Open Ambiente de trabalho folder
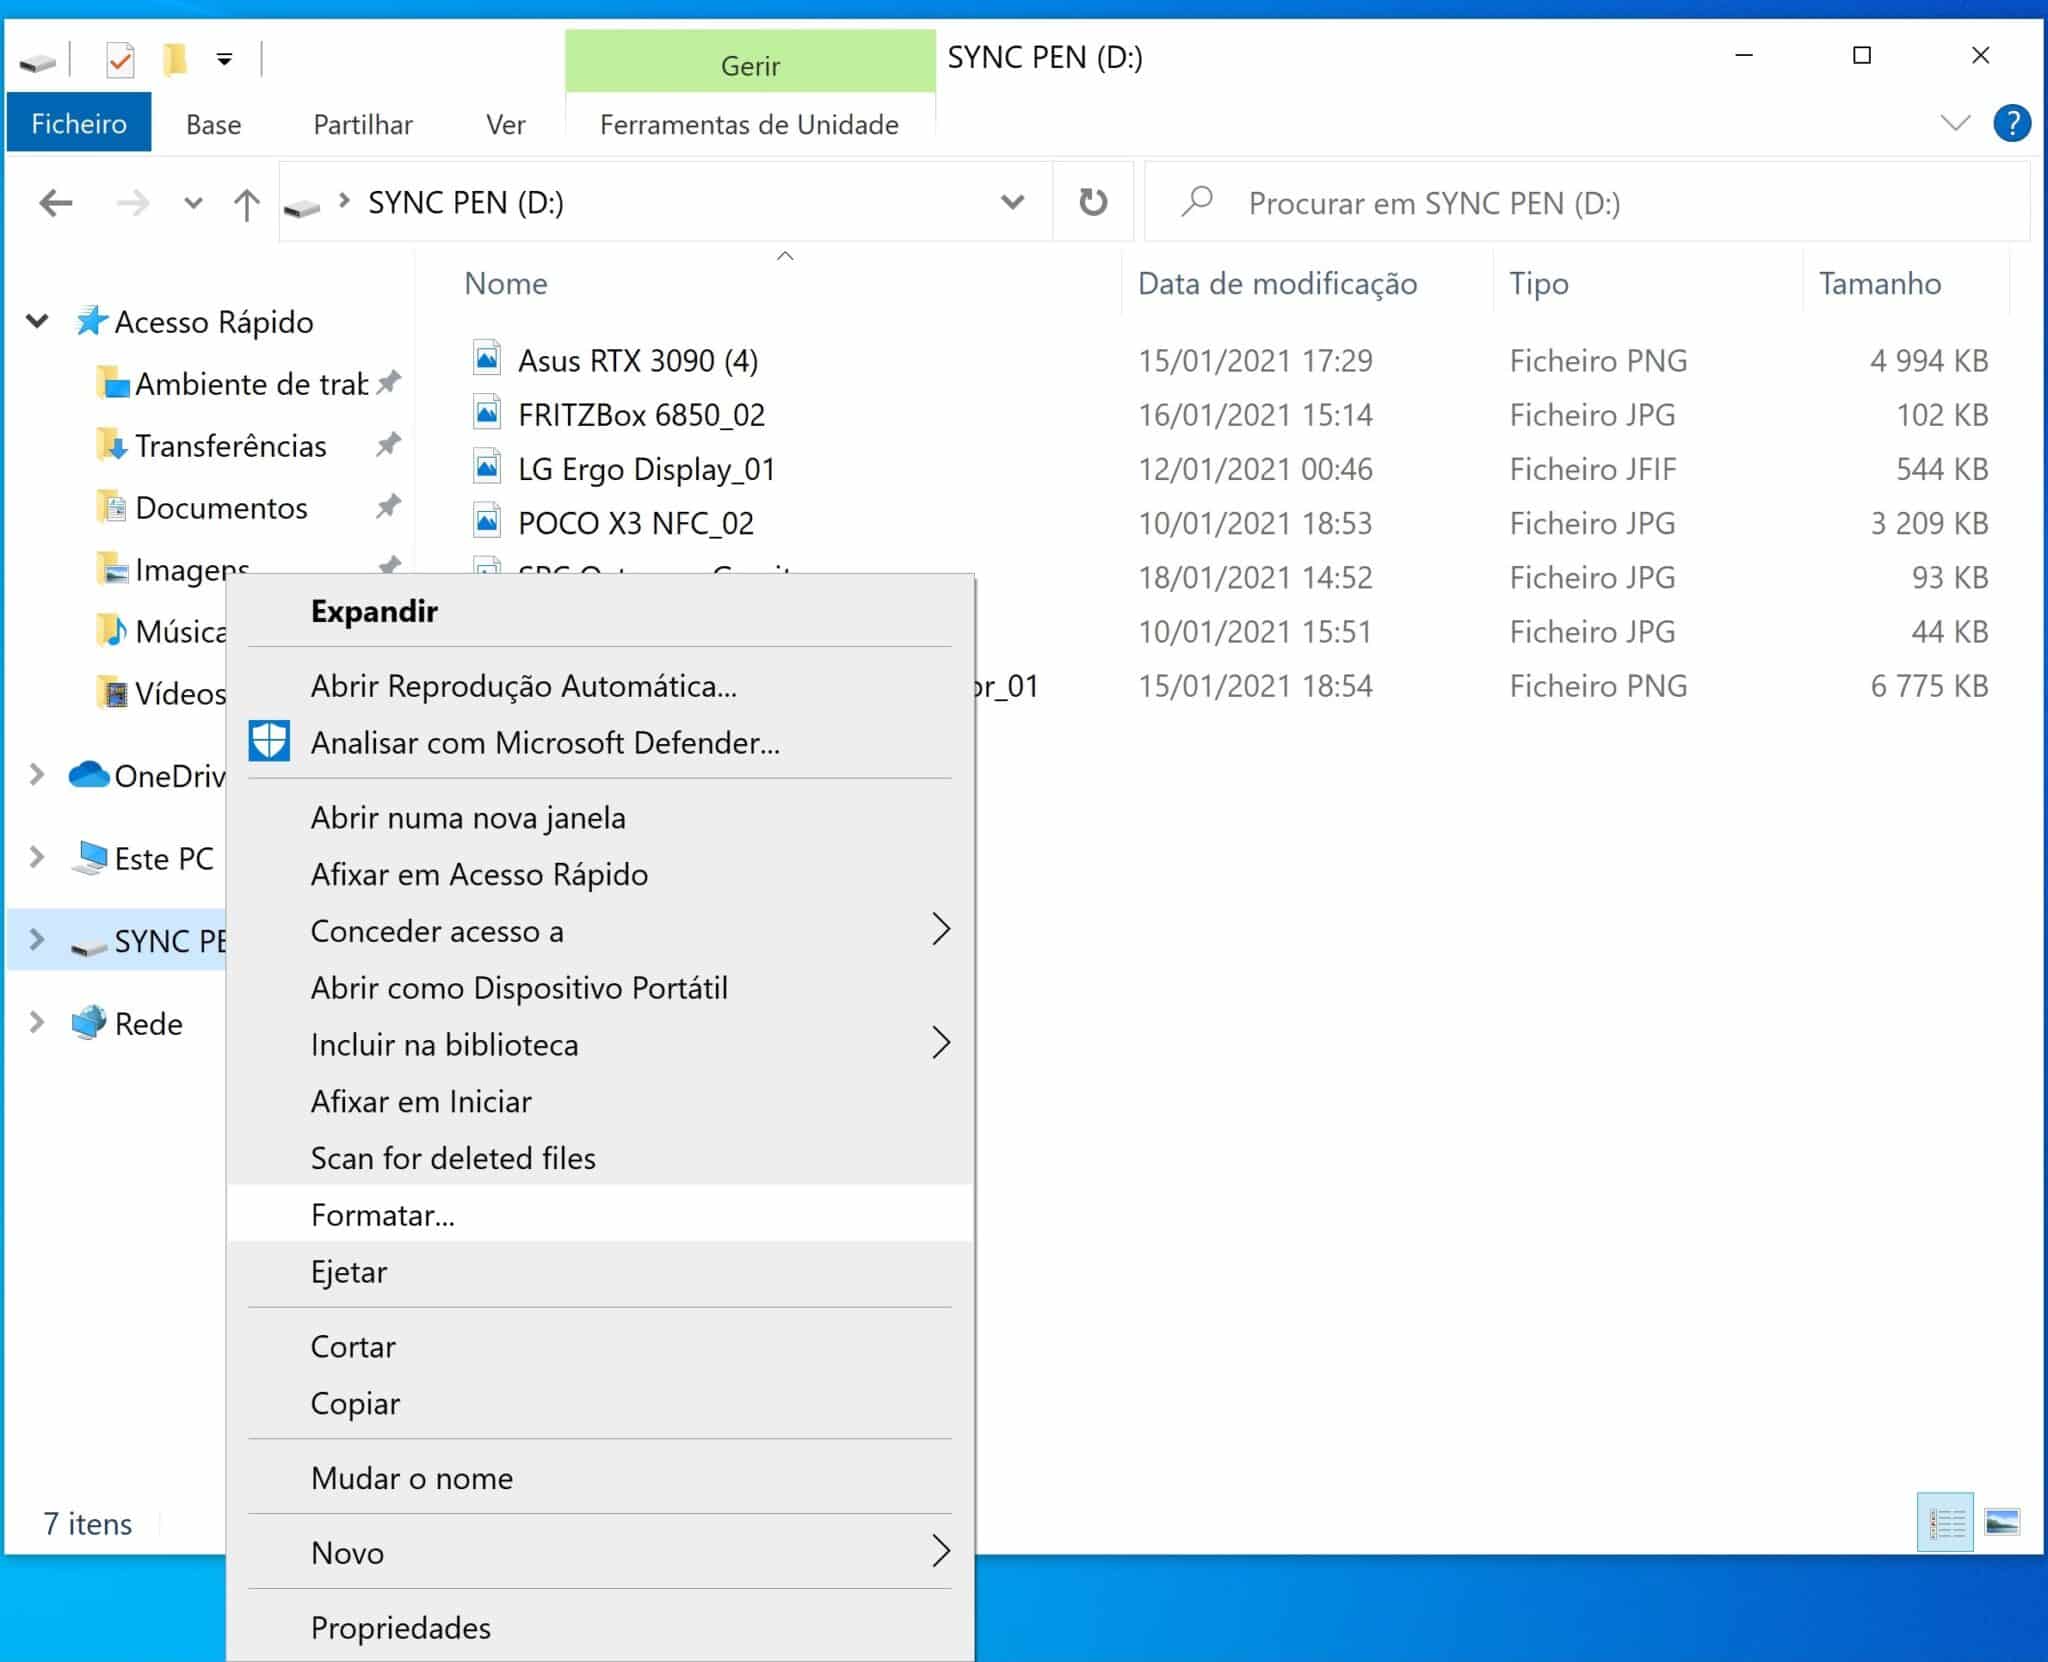 (251, 384)
